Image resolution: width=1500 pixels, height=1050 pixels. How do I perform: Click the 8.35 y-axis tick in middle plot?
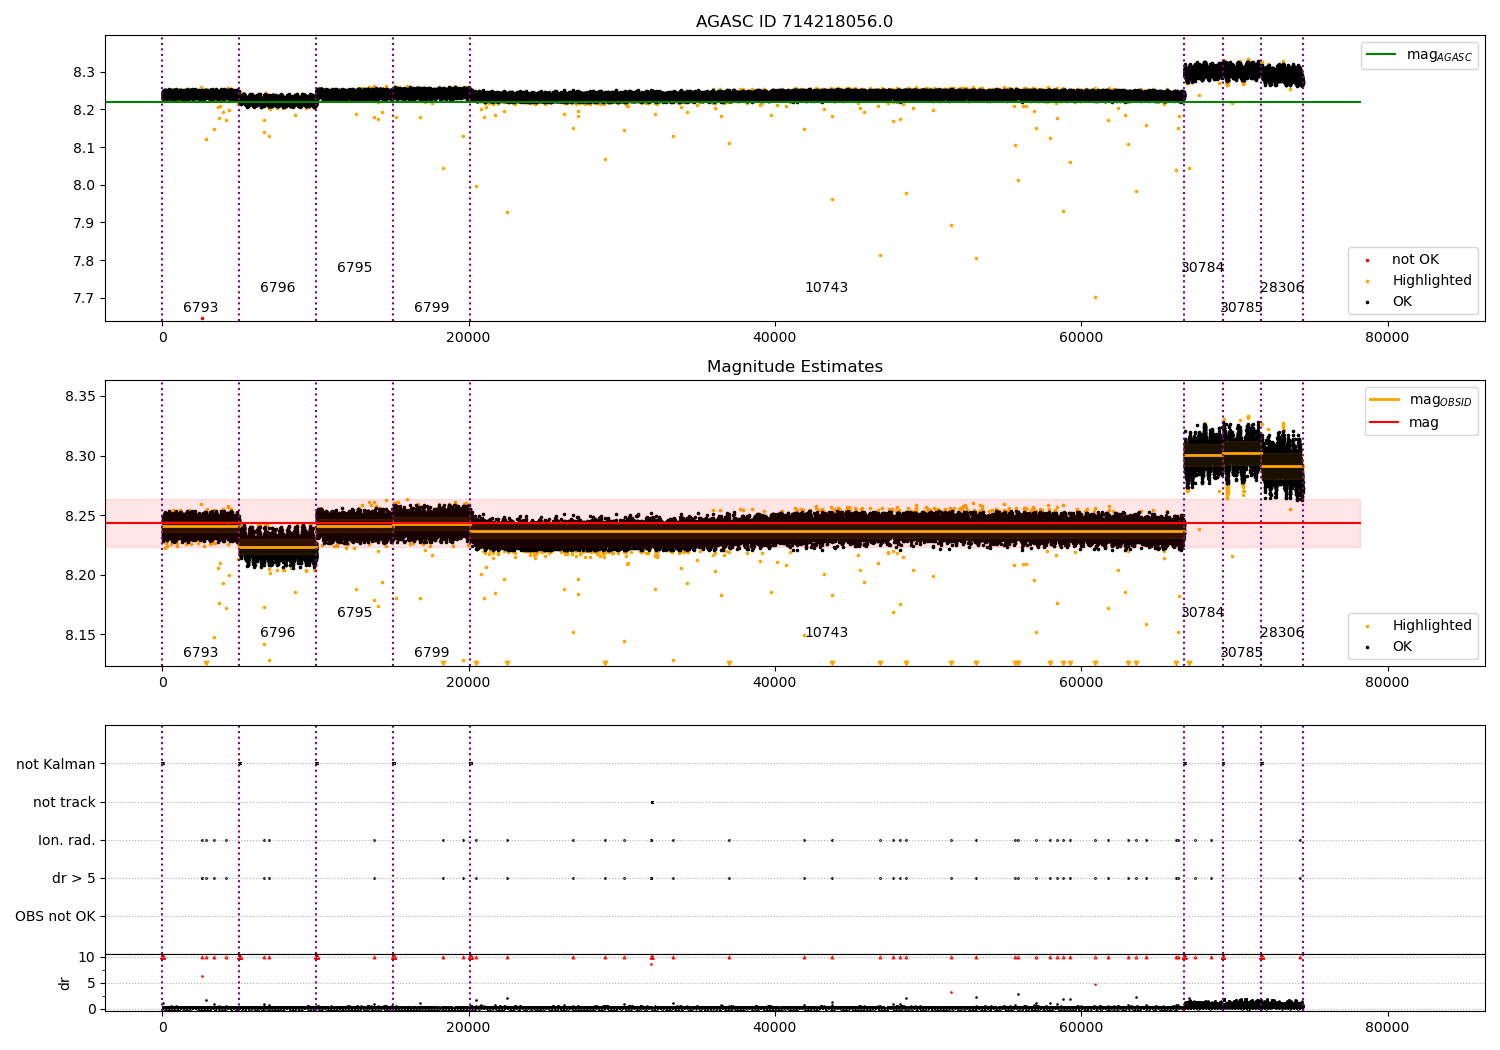(x=80, y=397)
